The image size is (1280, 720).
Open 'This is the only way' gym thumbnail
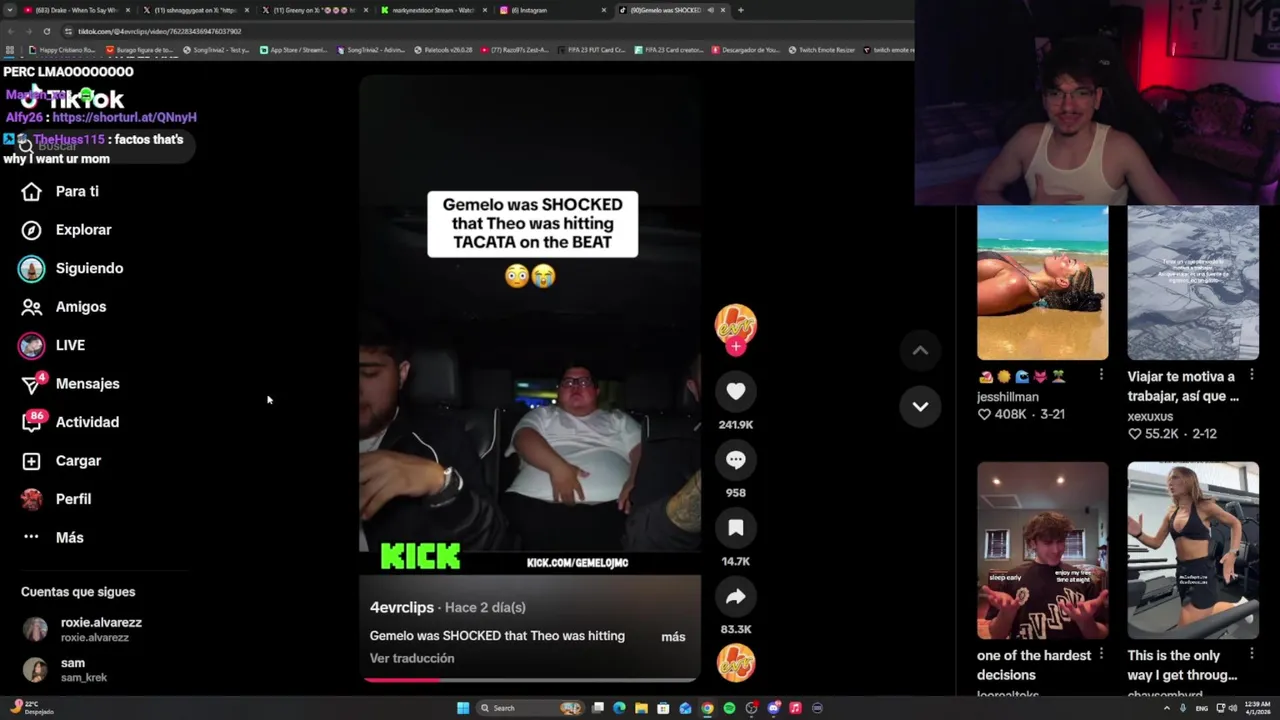[x=1193, y=550]
